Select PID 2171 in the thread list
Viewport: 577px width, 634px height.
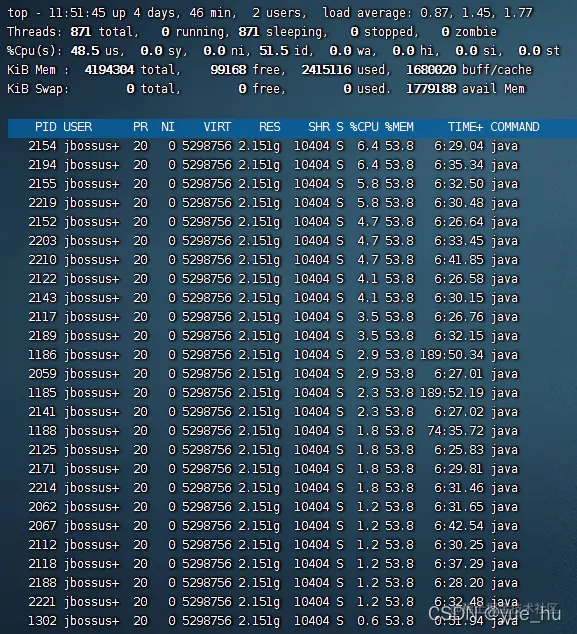42,469
